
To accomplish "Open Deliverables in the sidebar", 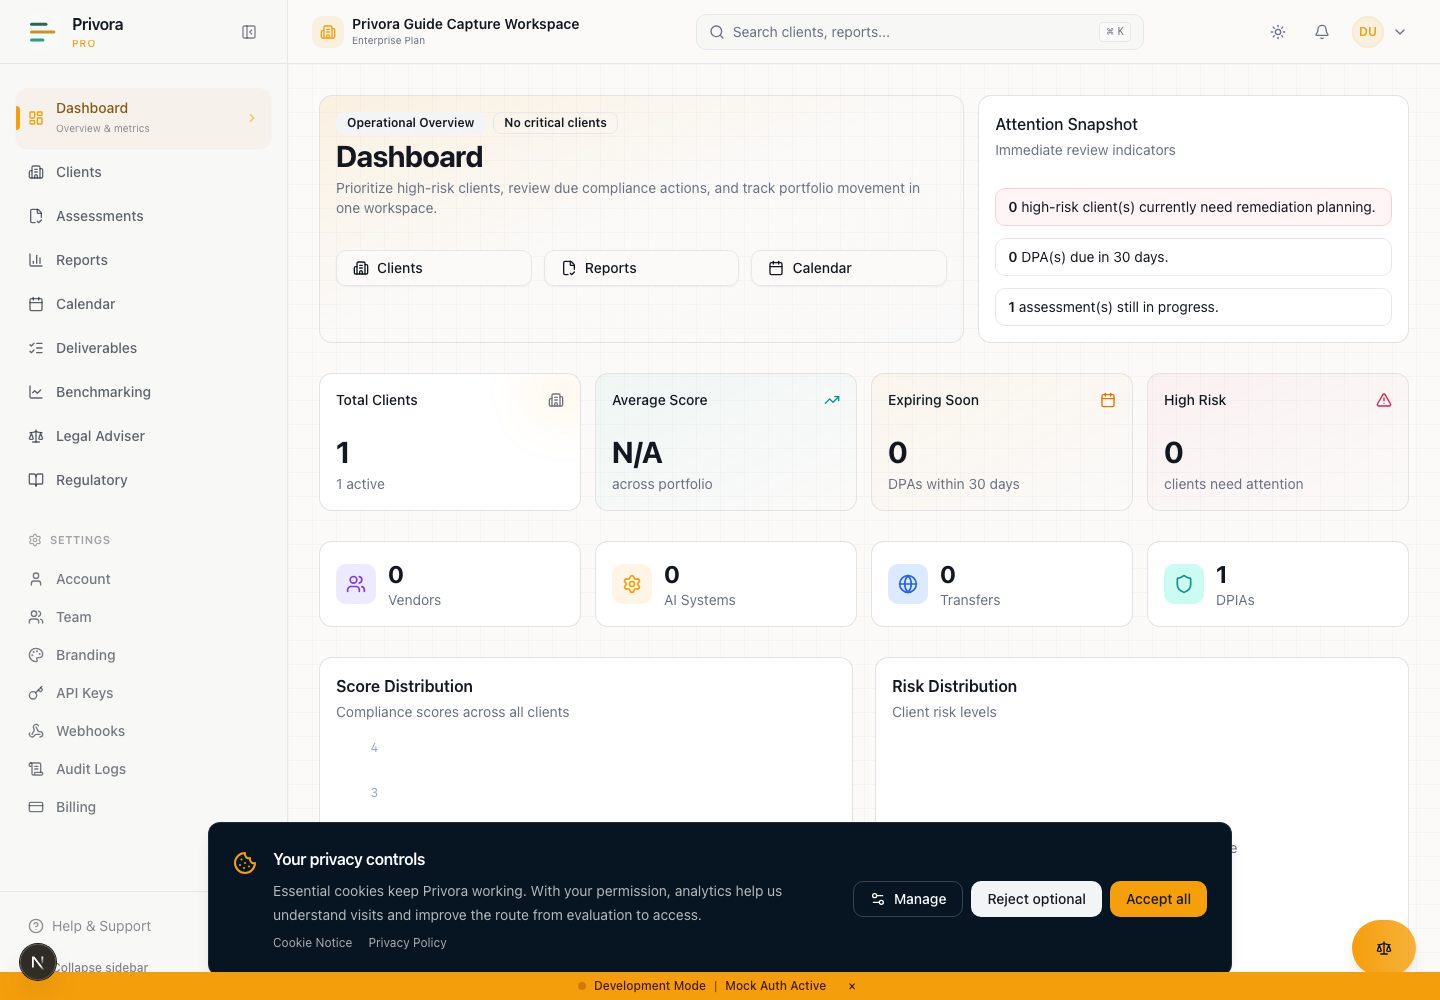I will click(144, 348).
